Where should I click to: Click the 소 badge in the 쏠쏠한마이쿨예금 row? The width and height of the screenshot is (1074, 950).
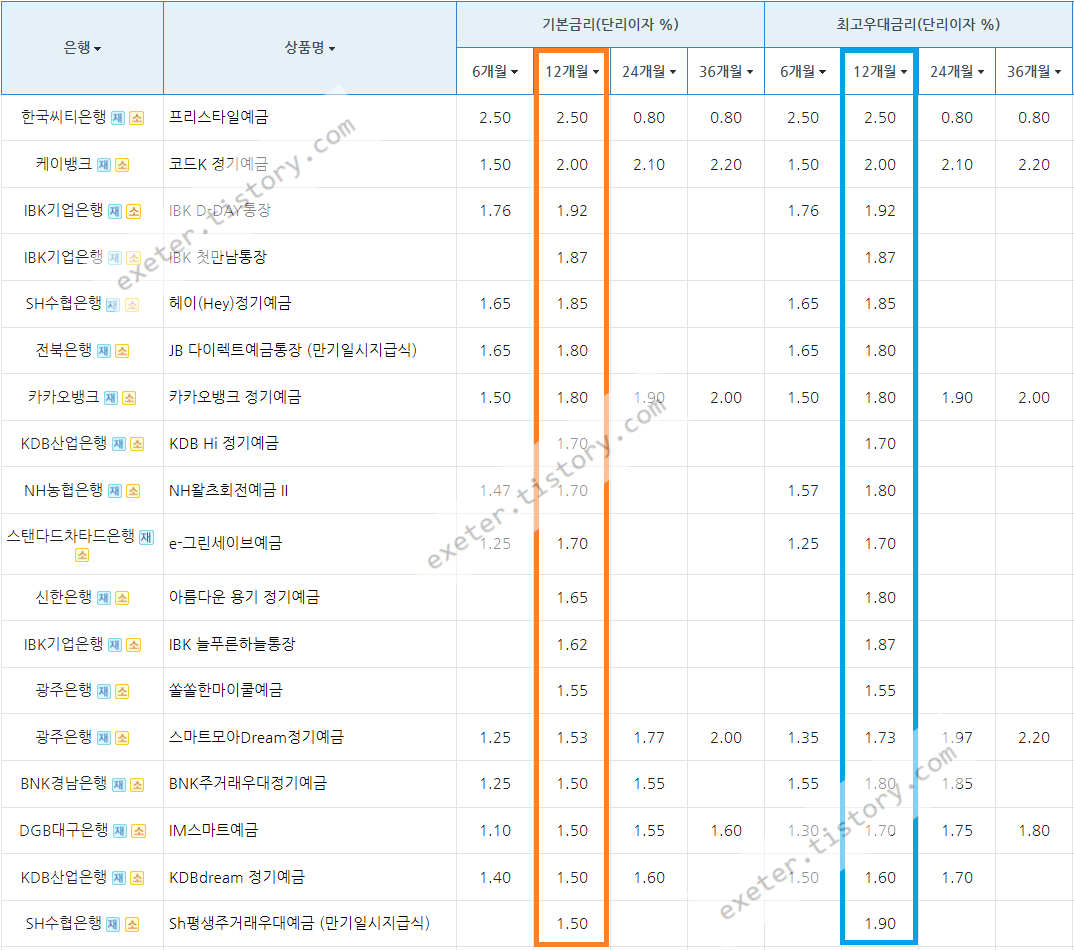point(122,692)
